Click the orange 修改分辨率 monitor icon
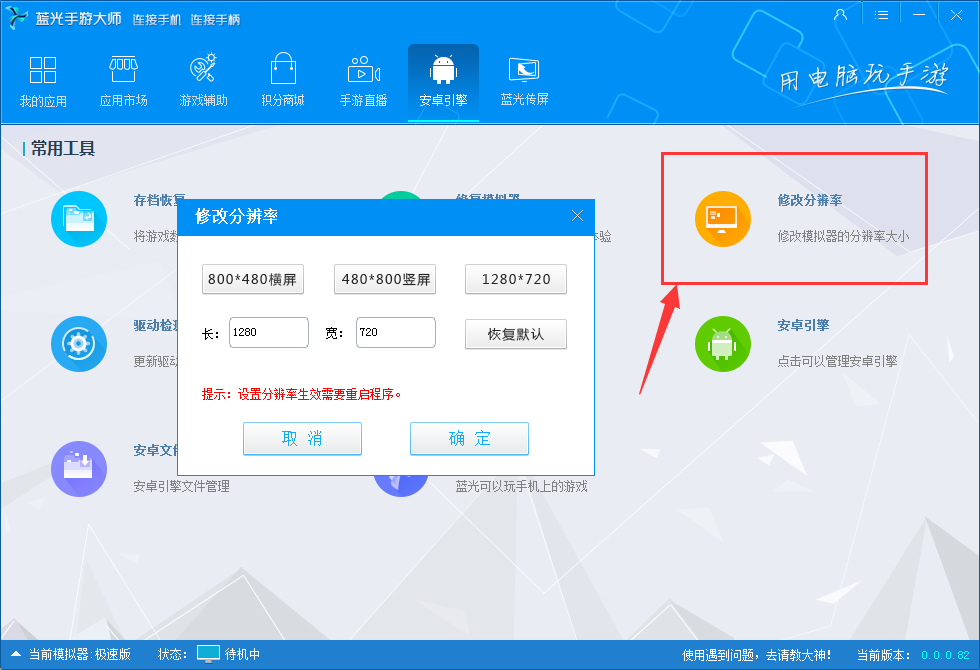The image size is (980, 670). (x=722, y=219)
